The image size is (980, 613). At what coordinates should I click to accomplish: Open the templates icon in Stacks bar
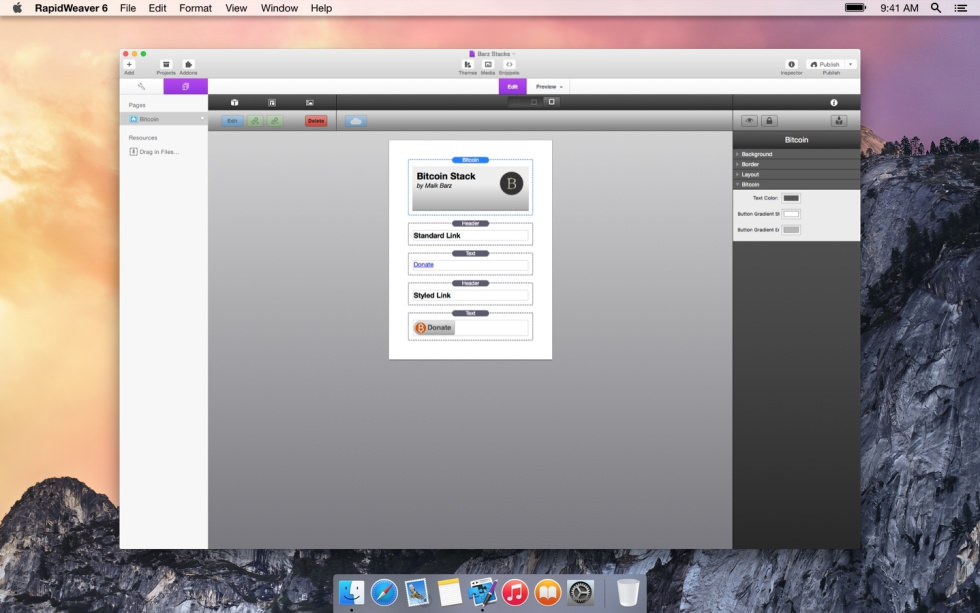272,102
